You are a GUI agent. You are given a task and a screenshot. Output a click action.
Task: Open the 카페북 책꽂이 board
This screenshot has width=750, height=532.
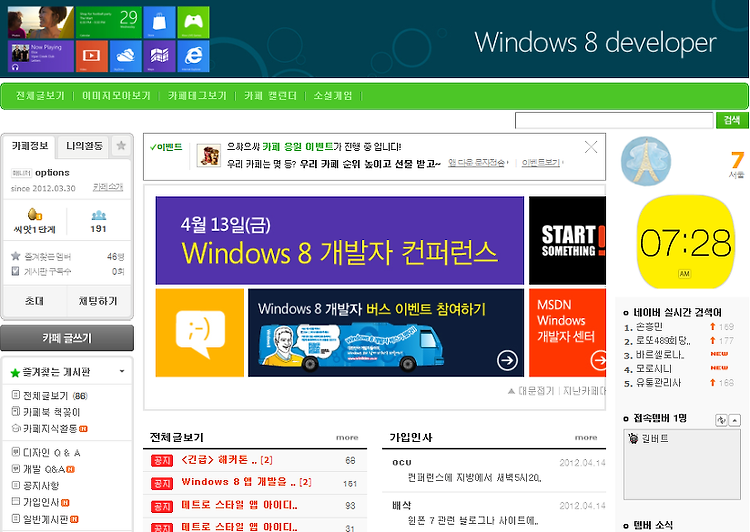click(51, 412)
